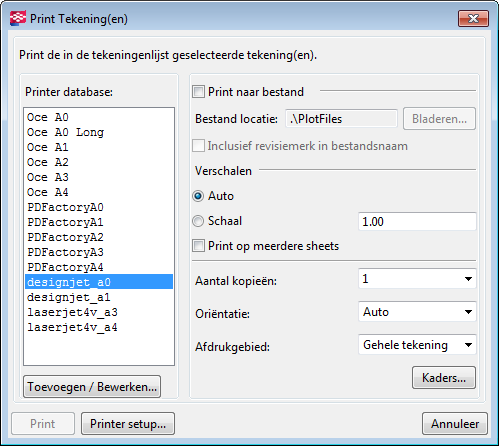This screenshot has height=446, width=499.
Task: Enable Print naar bestand checkbox
Action: [x=198, y=92]
